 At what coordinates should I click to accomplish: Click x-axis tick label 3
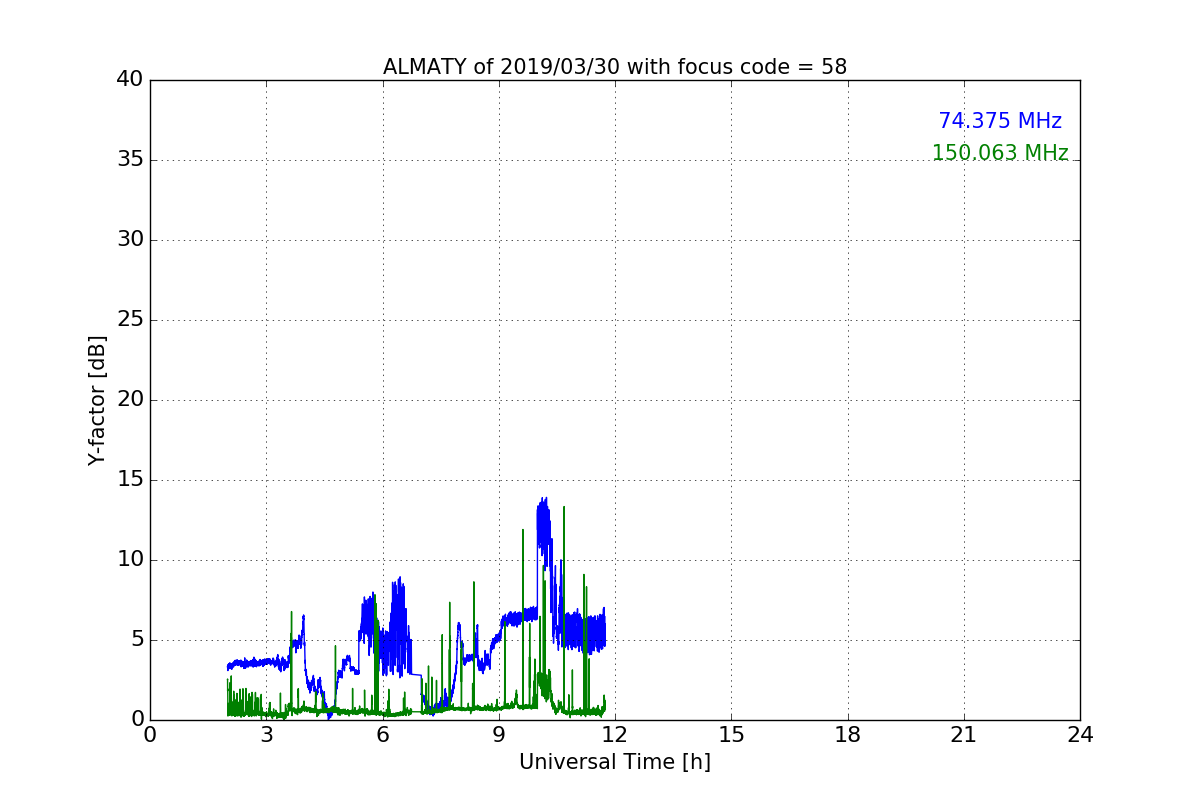coord(266,735)
